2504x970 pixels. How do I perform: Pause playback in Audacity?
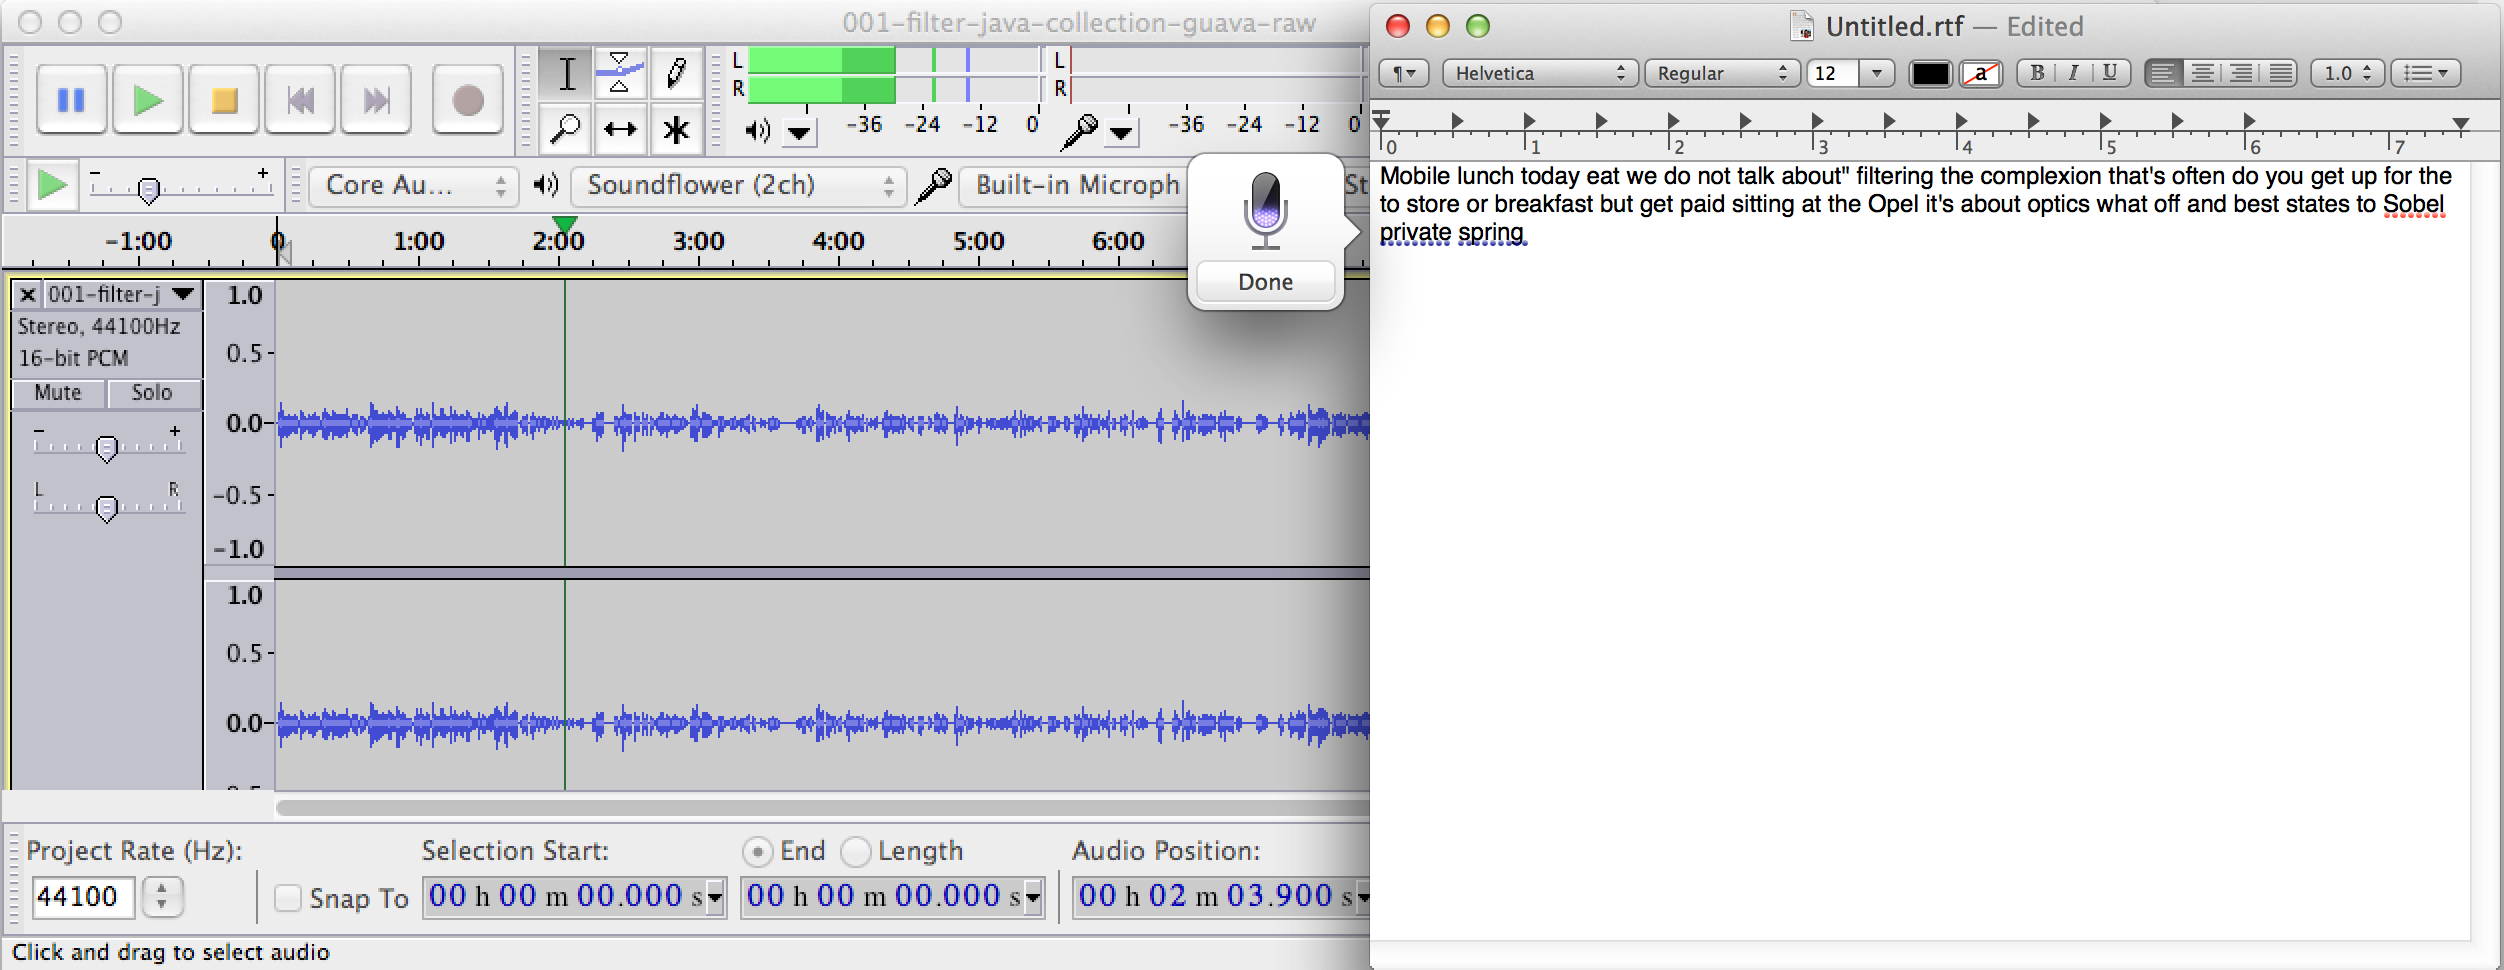point(71,100)
